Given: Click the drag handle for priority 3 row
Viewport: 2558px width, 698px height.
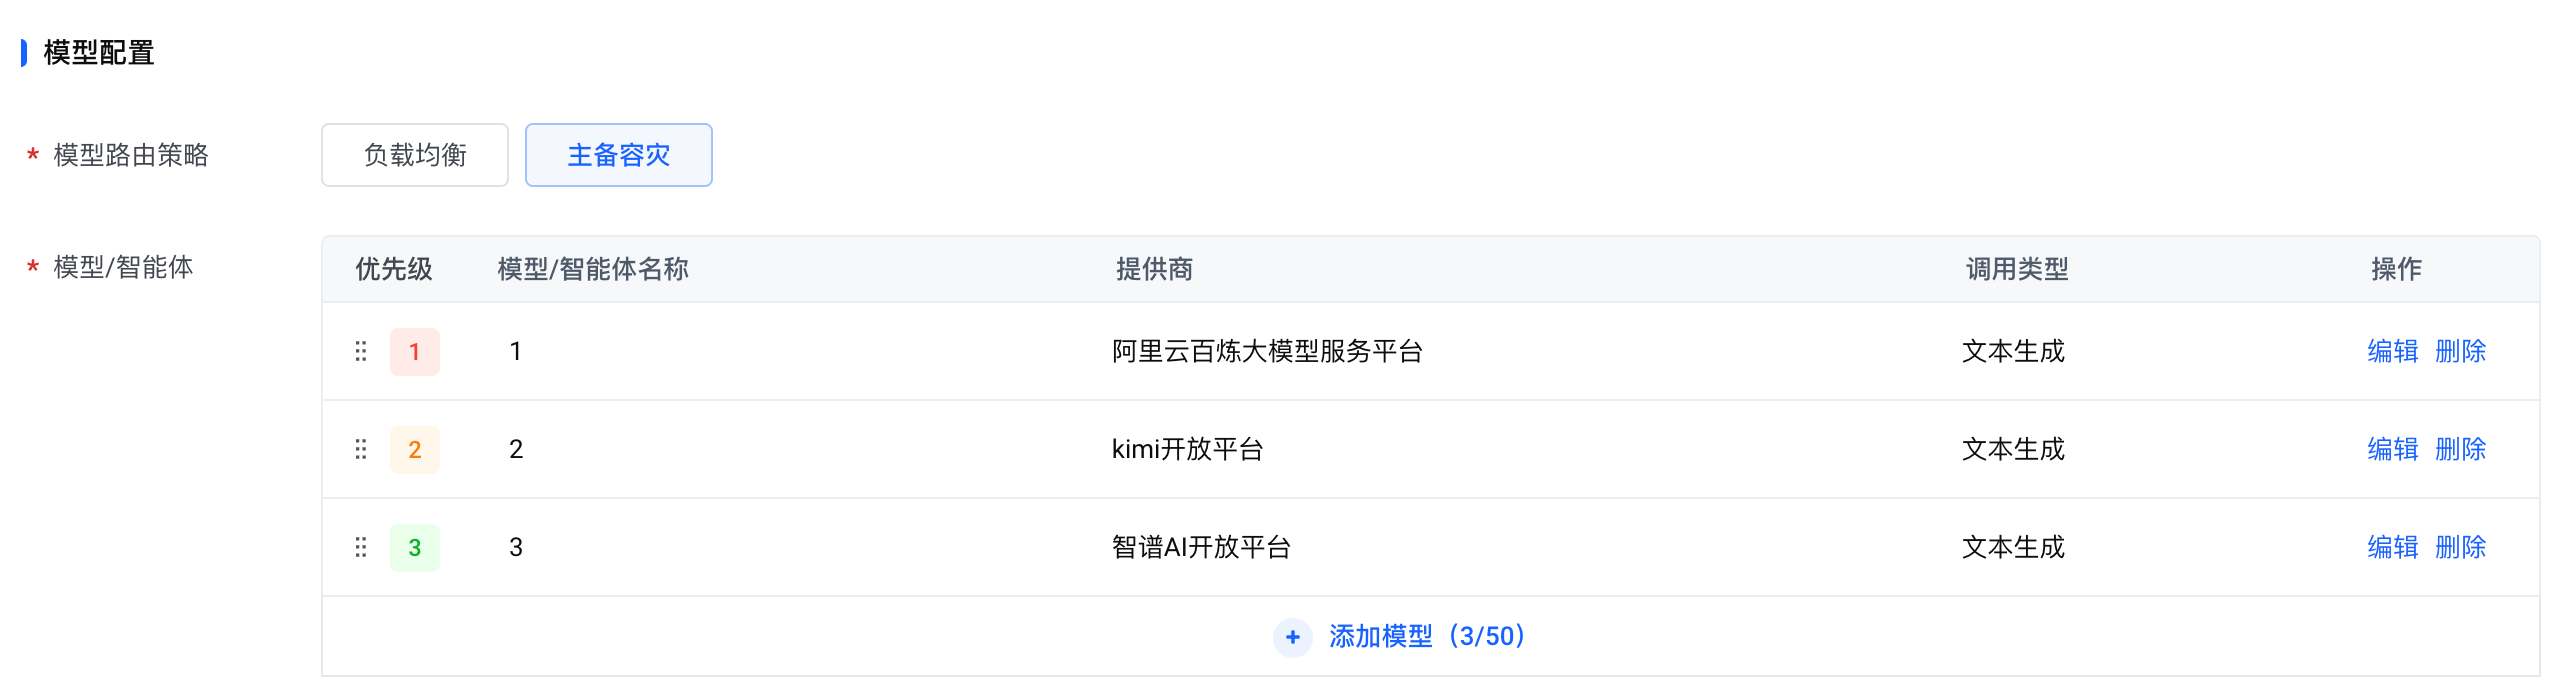Looking at the screenshot, I should pos(361,547).
